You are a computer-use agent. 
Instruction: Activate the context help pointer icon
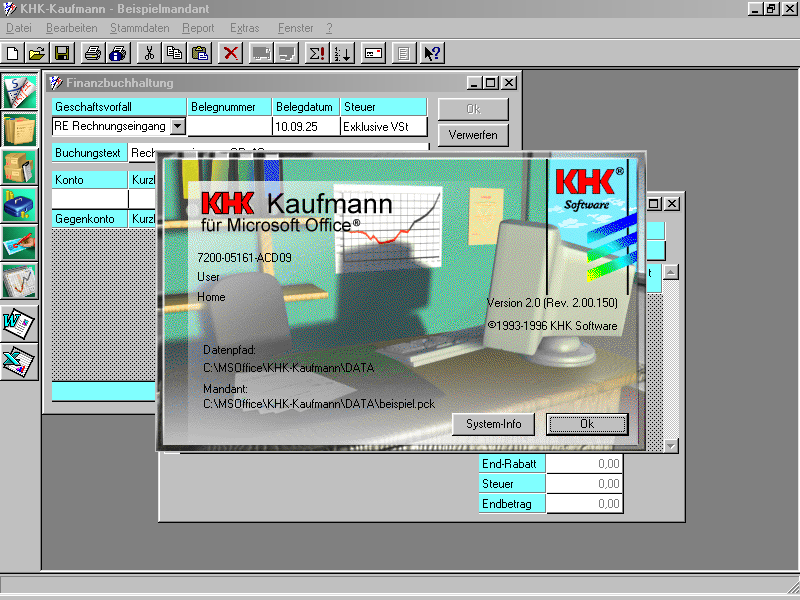432,53
